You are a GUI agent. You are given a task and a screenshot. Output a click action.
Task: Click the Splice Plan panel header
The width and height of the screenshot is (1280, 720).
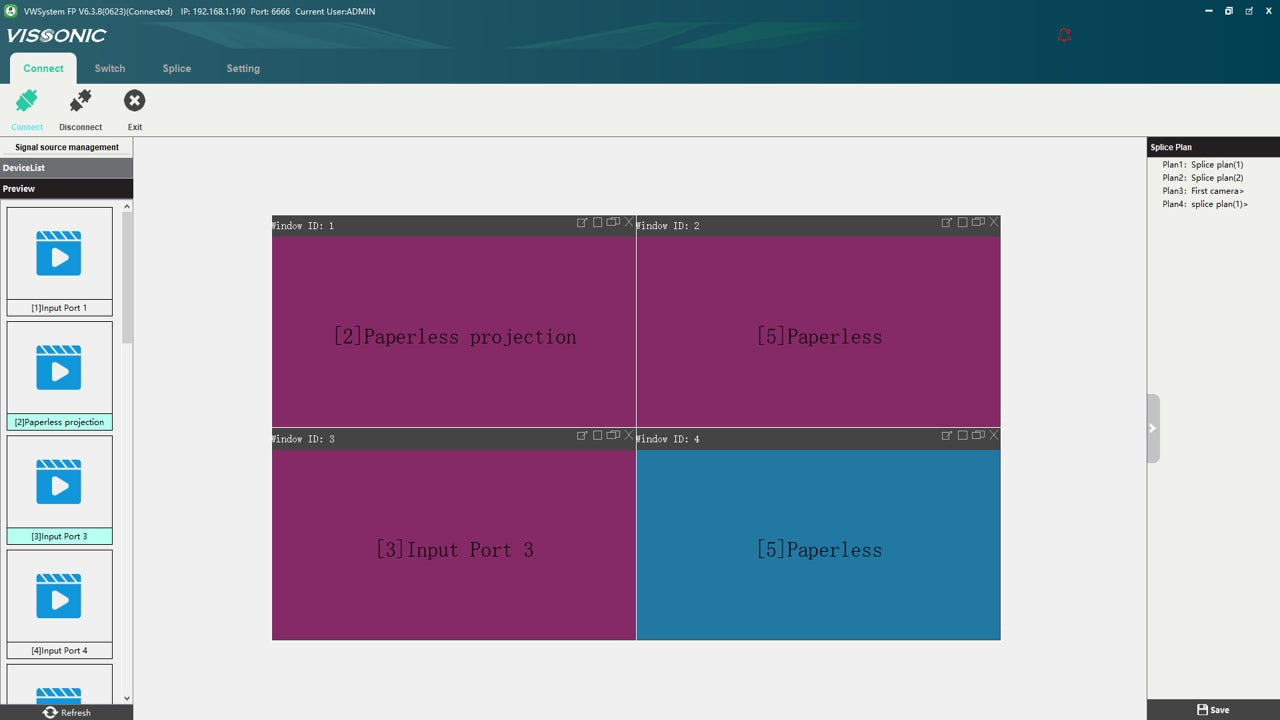[1213, 147]
